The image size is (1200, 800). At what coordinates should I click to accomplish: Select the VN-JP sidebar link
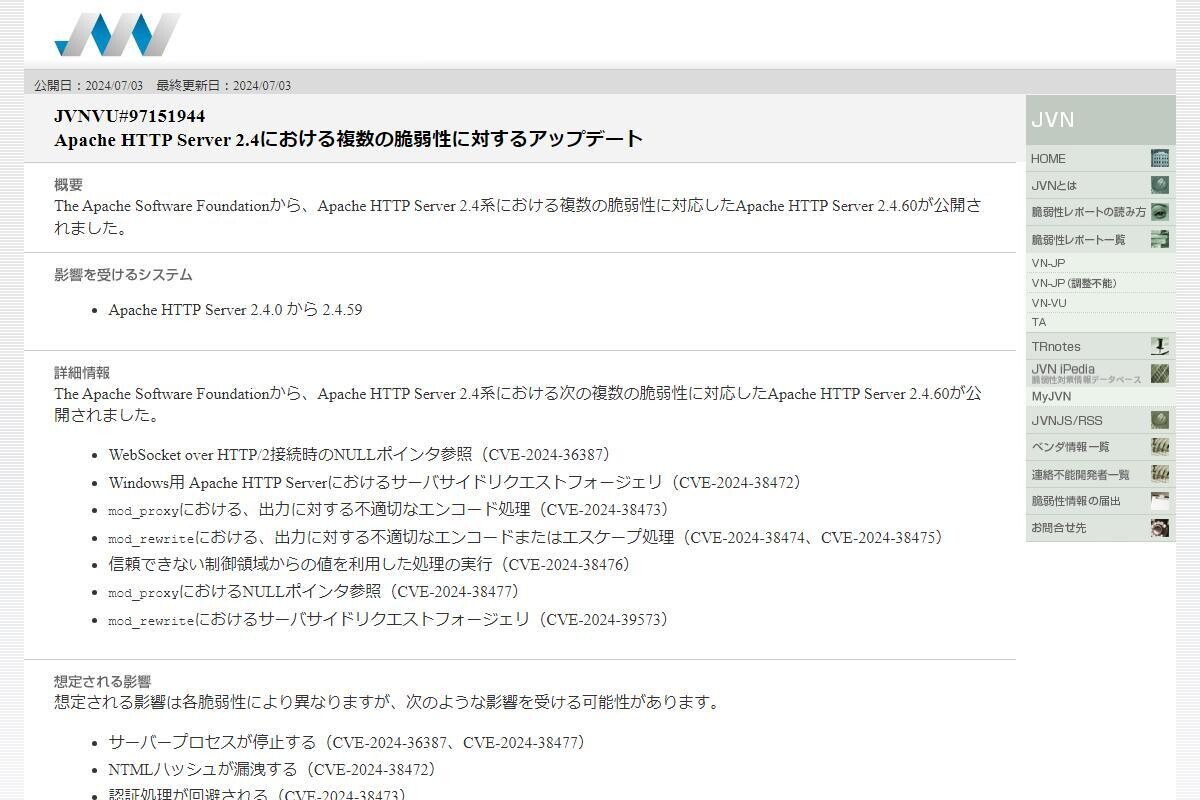(1048, 263)
